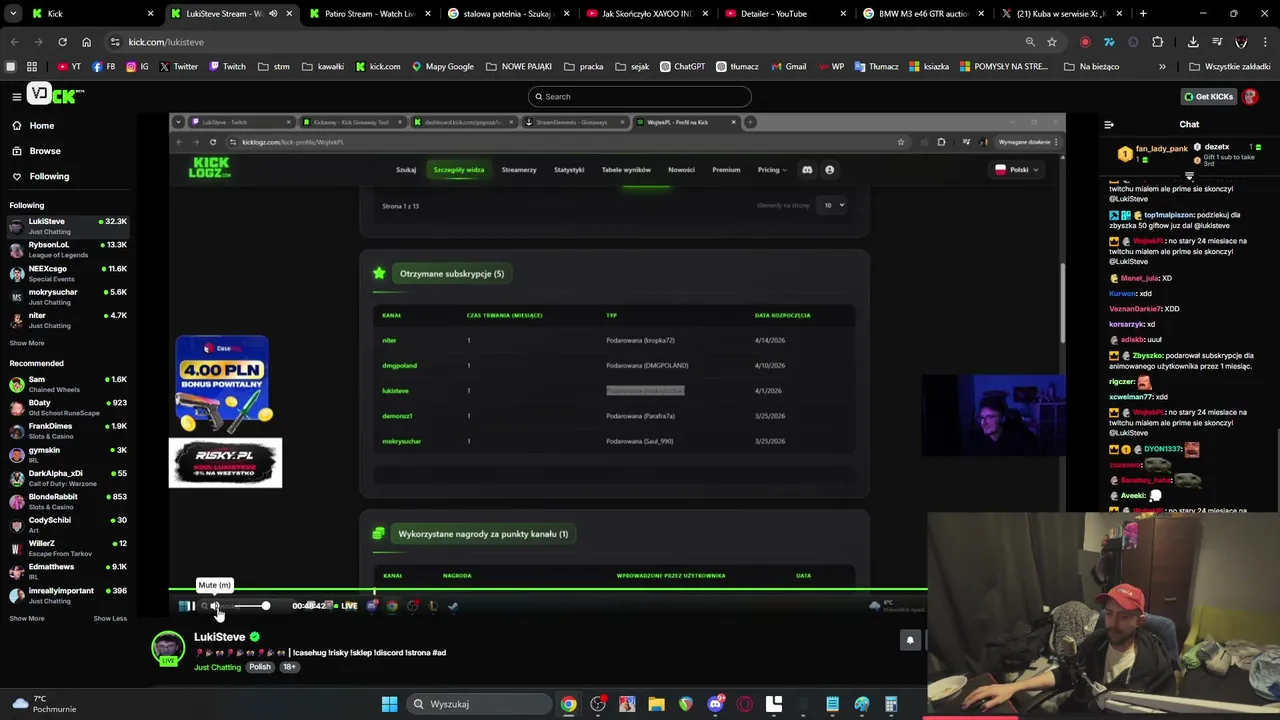Open the Chrome extensions puzzle icon

tap(1157, 42)
